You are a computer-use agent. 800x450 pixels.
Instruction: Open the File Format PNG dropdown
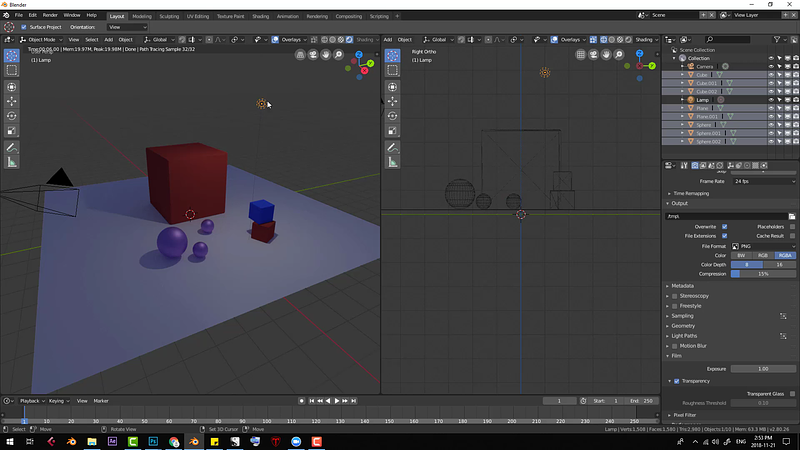764,246
